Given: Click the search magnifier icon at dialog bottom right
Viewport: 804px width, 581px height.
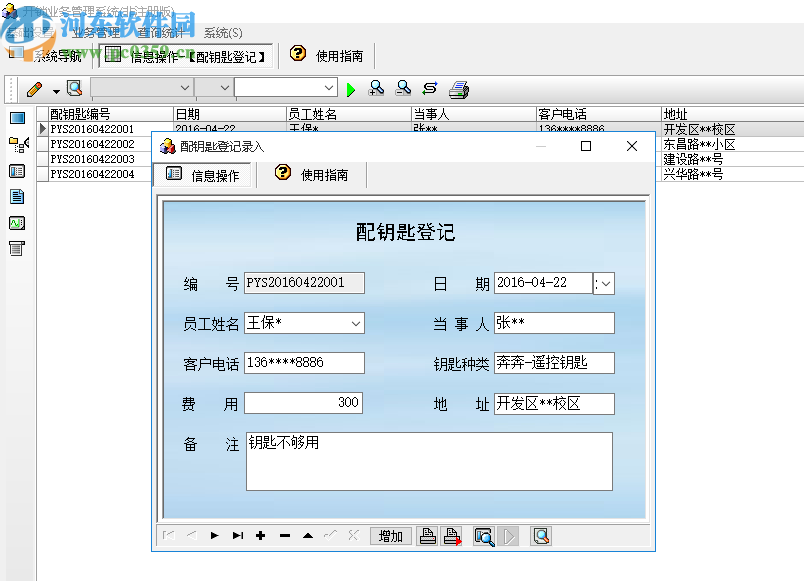Looking at the screenshot, I should 539,536.
